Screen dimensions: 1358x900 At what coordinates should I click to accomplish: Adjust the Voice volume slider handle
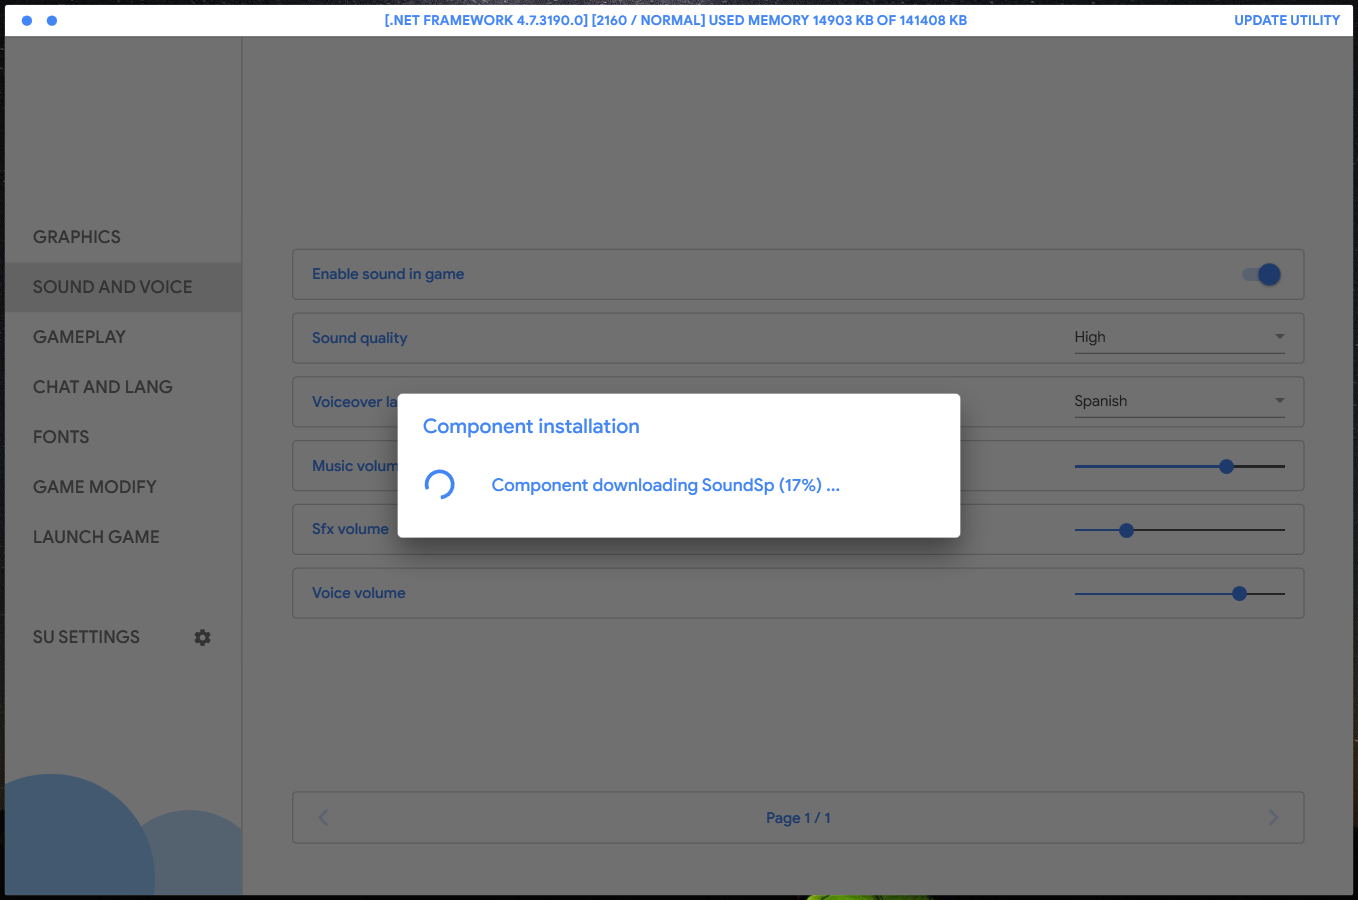[x=1240, y=594]
